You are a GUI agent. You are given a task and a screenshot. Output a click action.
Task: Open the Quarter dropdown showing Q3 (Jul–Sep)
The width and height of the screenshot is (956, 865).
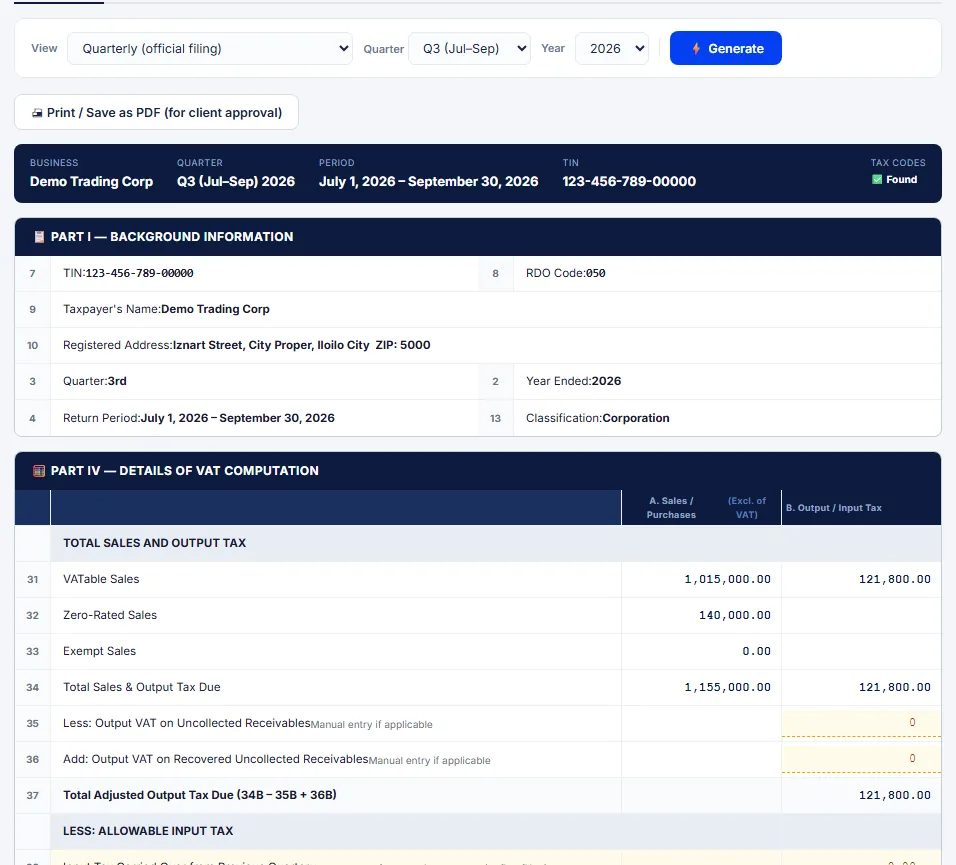pos(469,49)
